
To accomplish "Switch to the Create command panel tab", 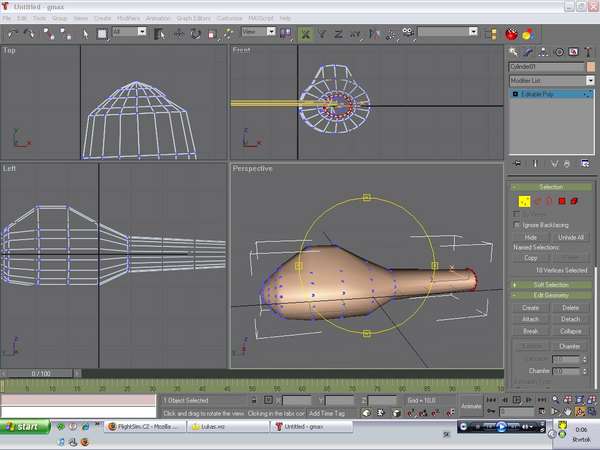I will click(x=514, y=52).
